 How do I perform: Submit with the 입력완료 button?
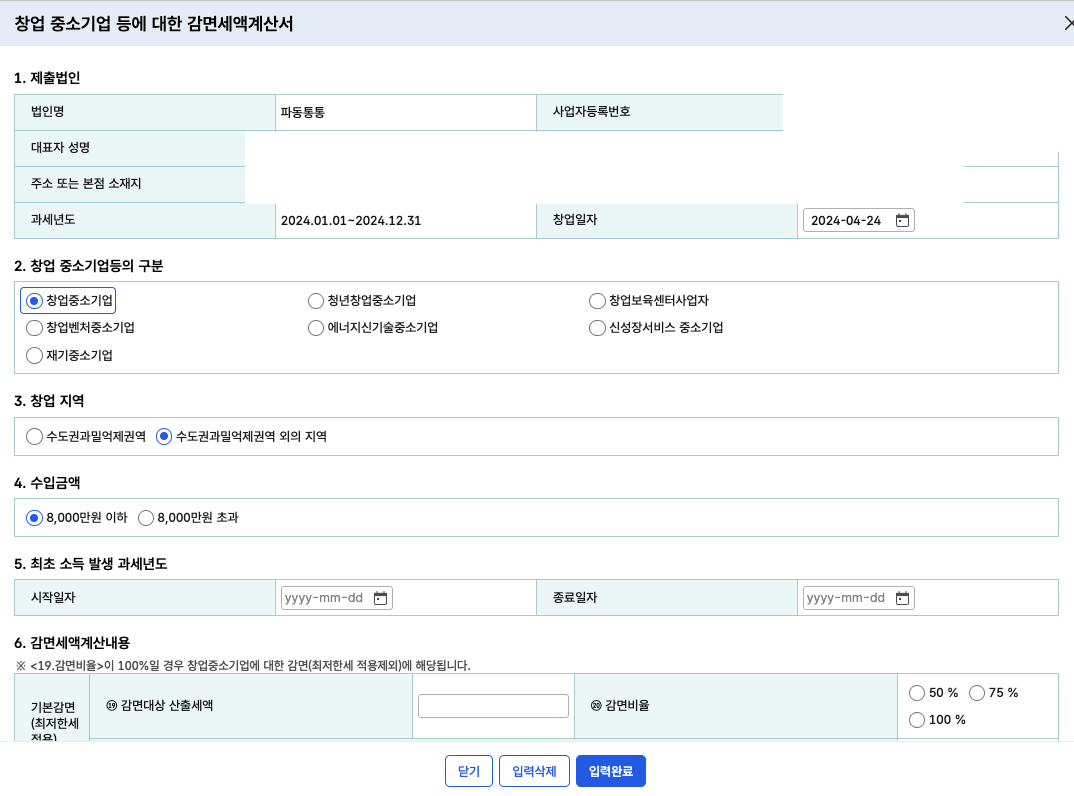611,771
